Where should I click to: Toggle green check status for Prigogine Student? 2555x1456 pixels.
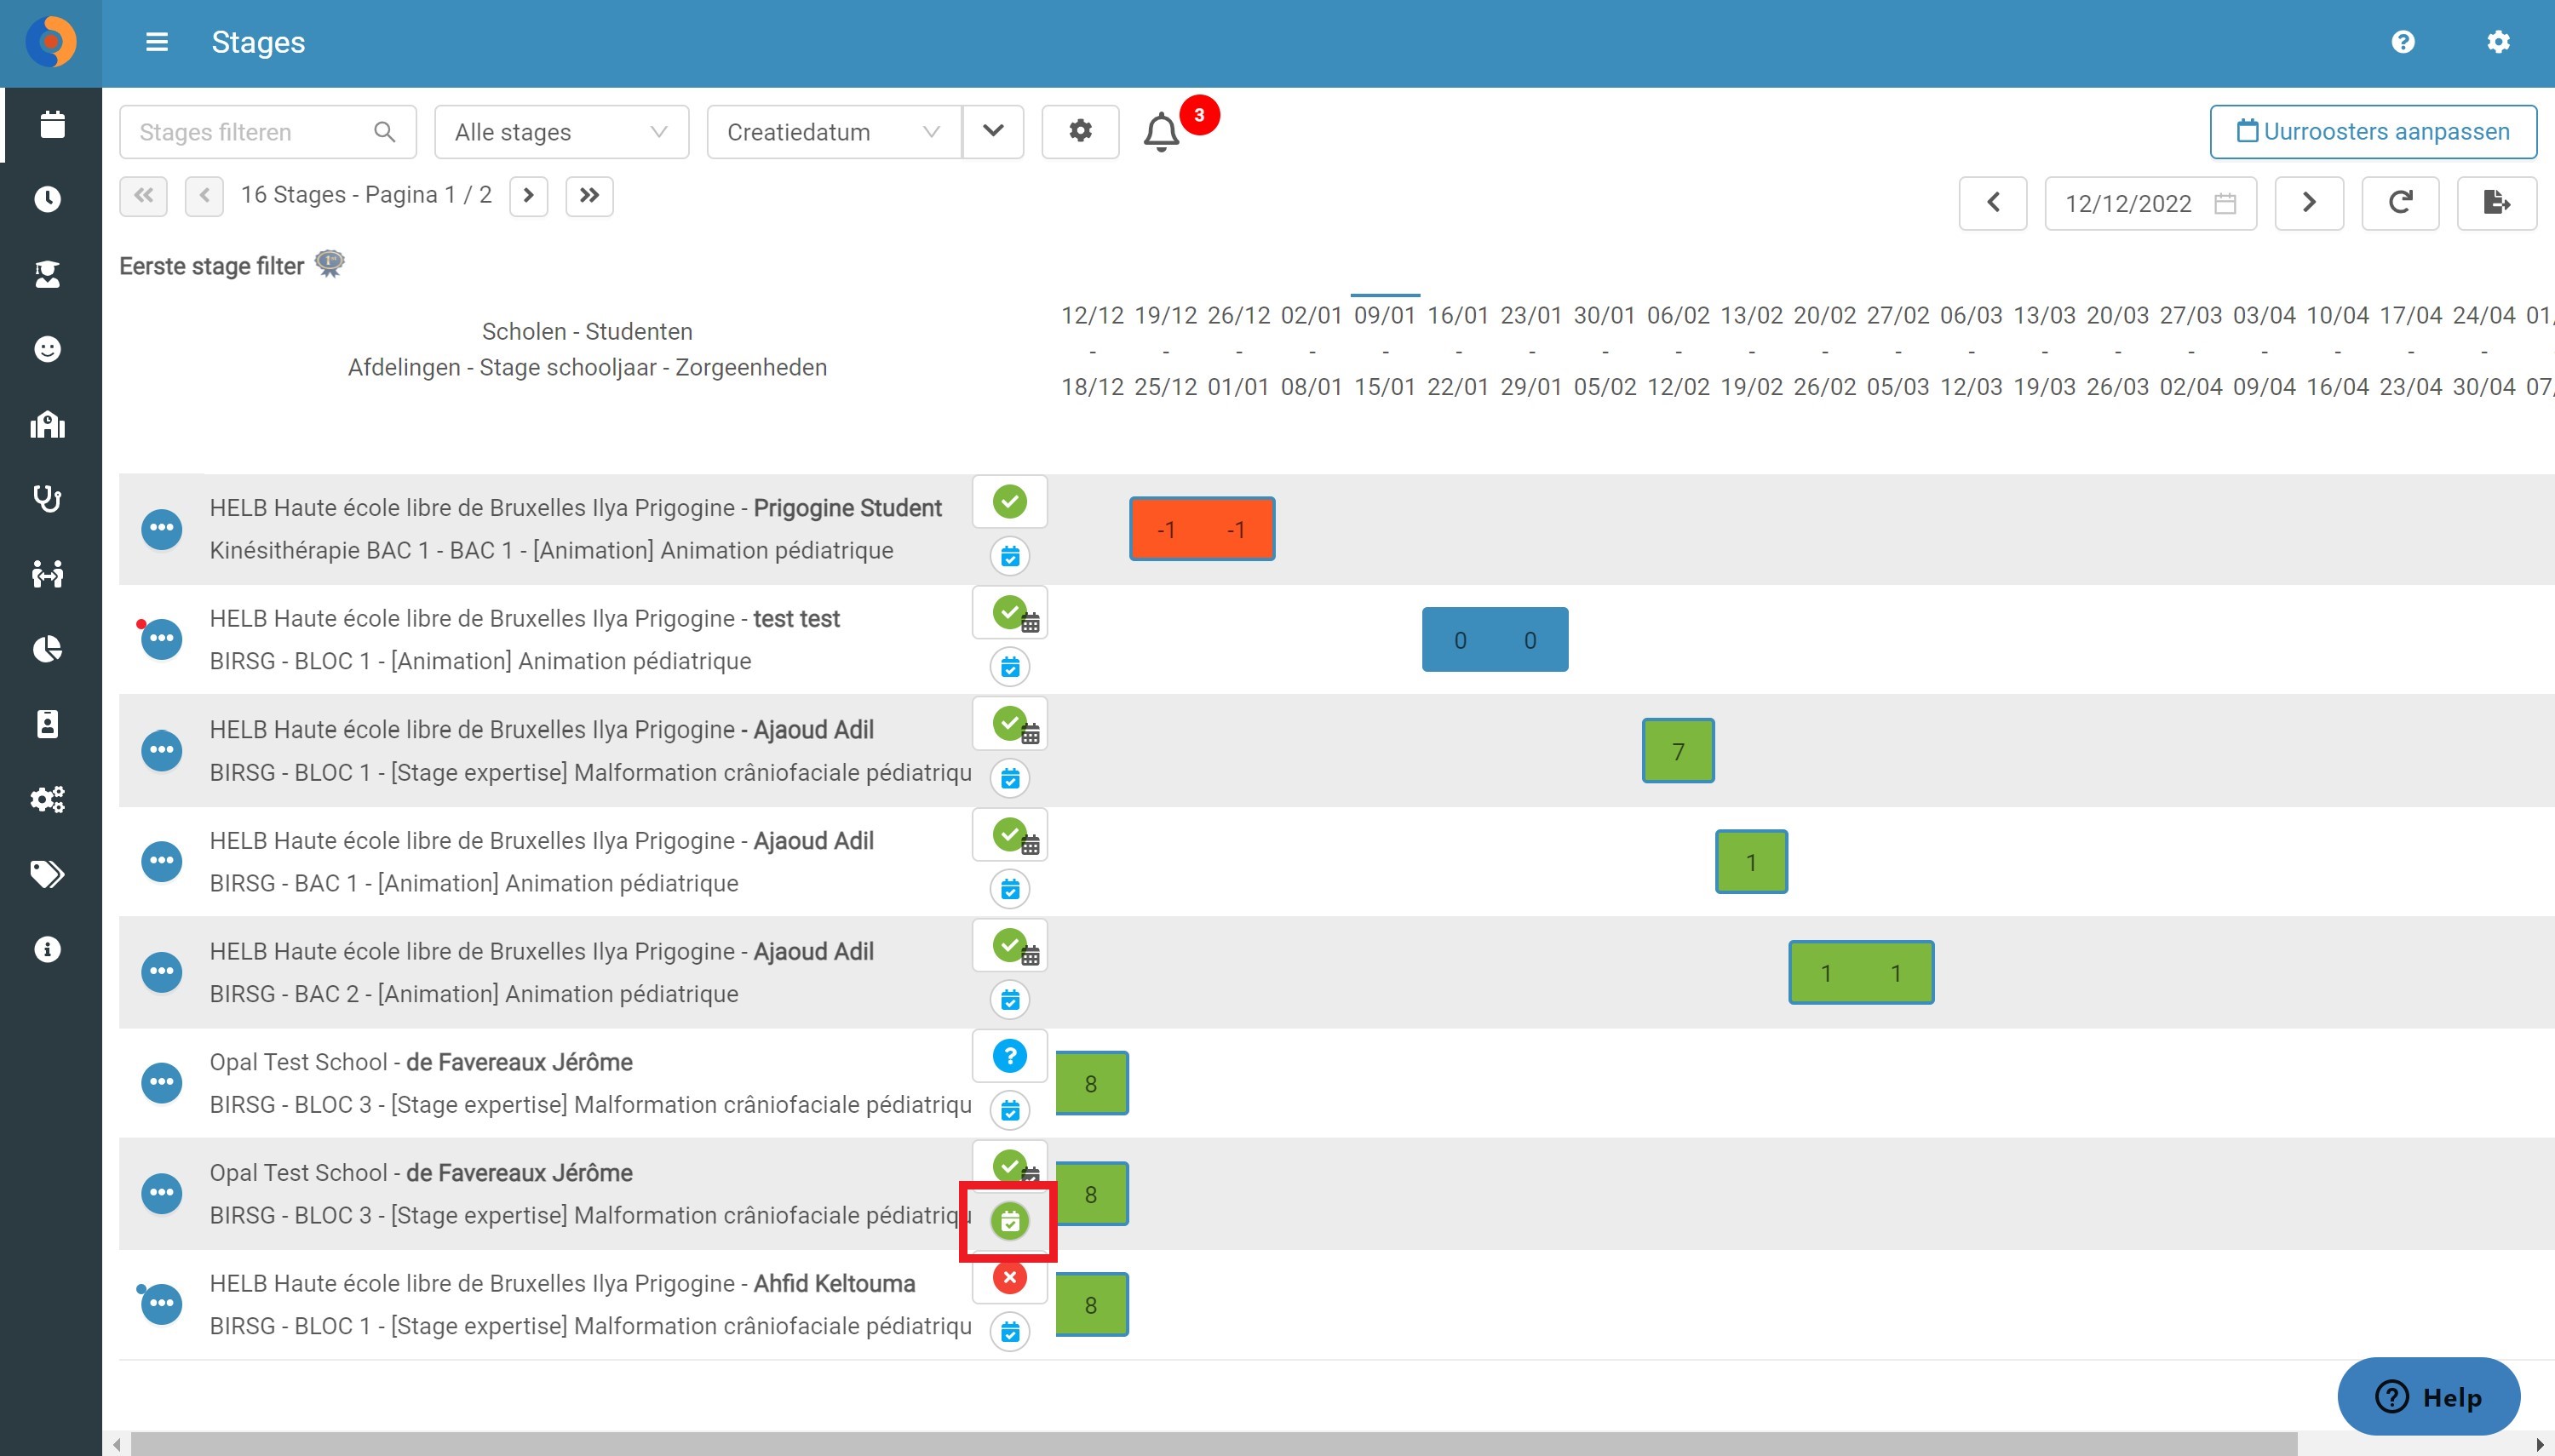[1009, 501]
